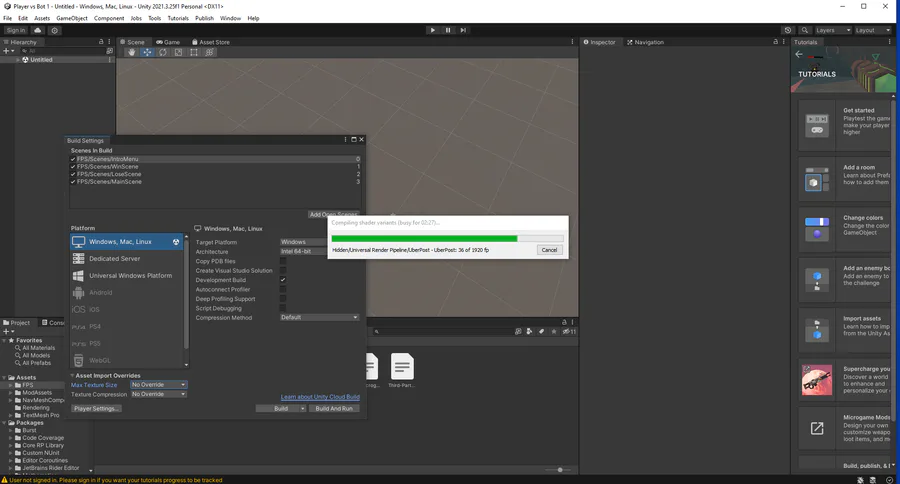
Task: Uncheck FPS/Scenes/IntroMenu scene checkbox
Action: click(x=73, y=159)
